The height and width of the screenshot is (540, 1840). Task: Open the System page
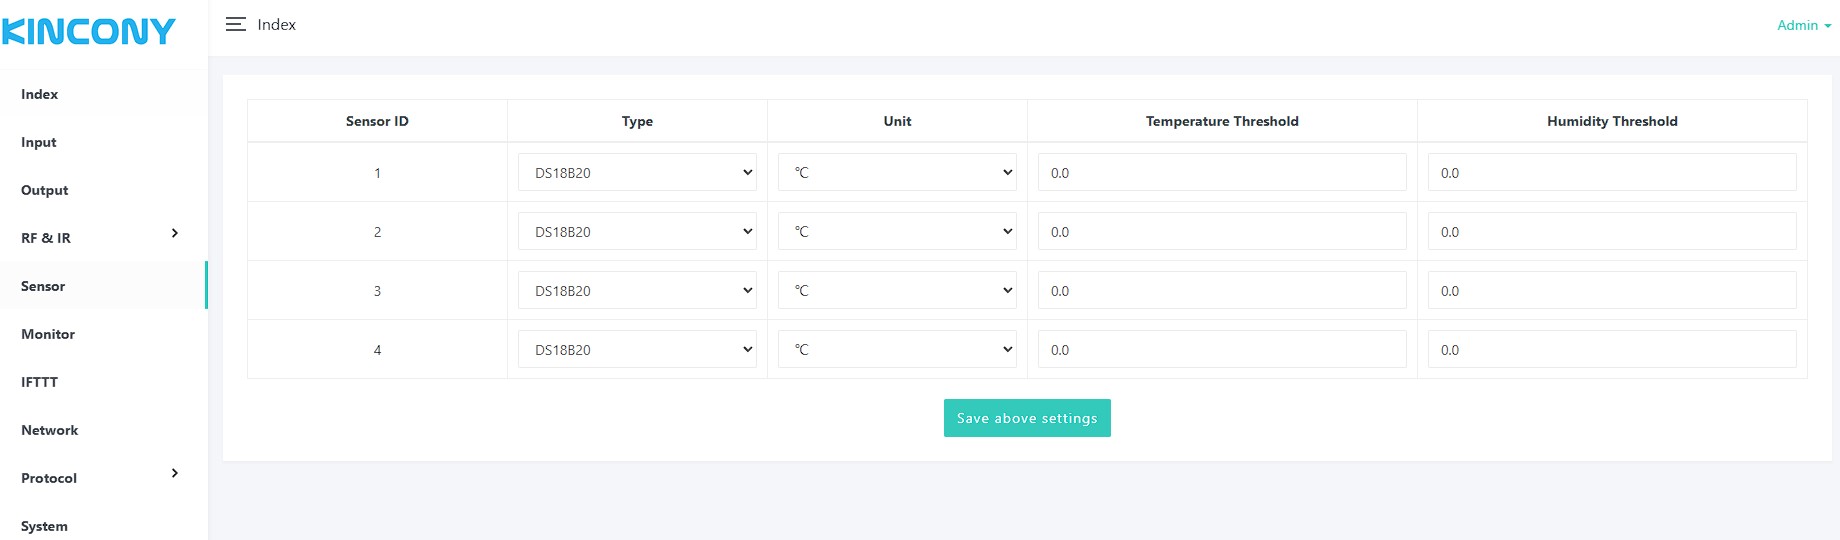pos(45,526)
